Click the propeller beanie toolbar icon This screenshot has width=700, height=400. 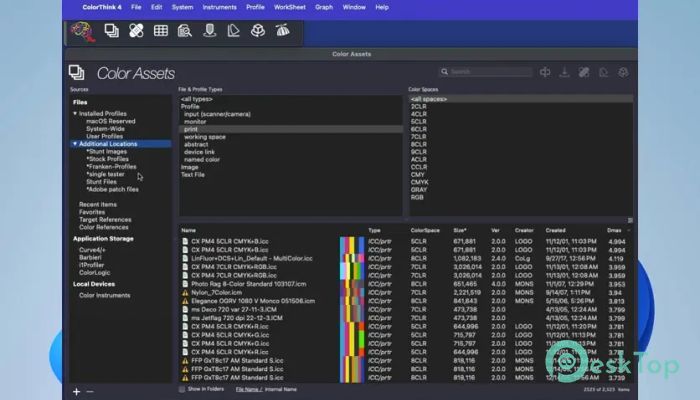(x=283, y=30)
